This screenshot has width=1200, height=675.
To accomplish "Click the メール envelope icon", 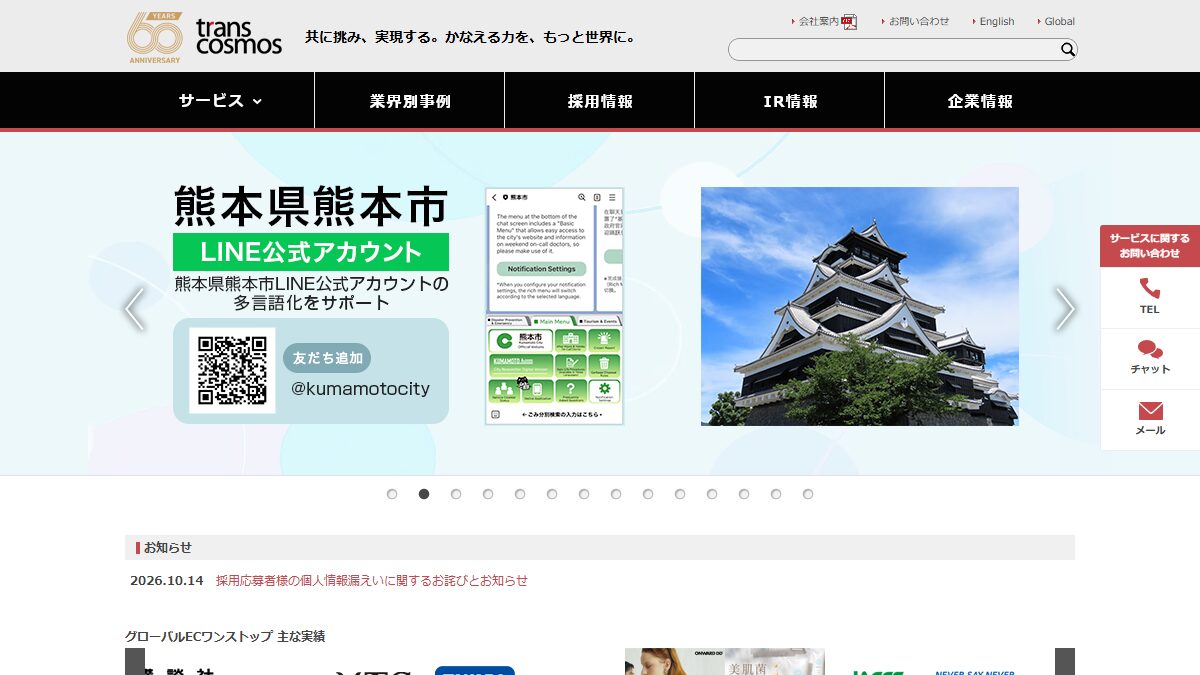I will (x=1150, y=411).
